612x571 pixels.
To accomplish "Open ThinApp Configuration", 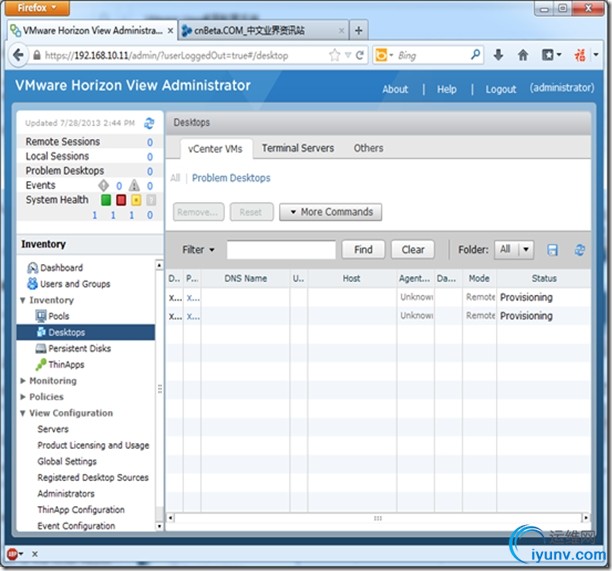I will pos(81,510).
